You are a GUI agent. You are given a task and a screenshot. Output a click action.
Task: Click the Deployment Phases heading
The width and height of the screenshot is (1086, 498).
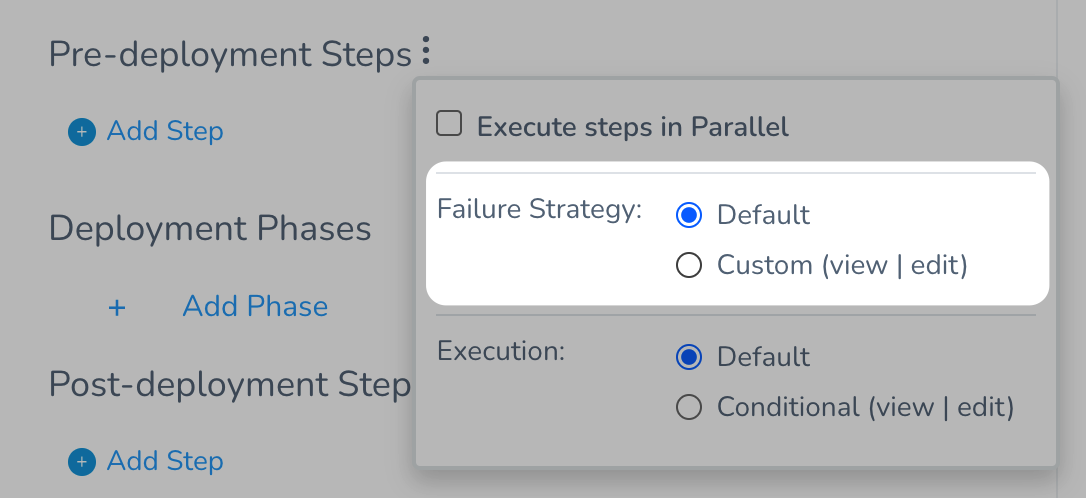click(210, 229)
